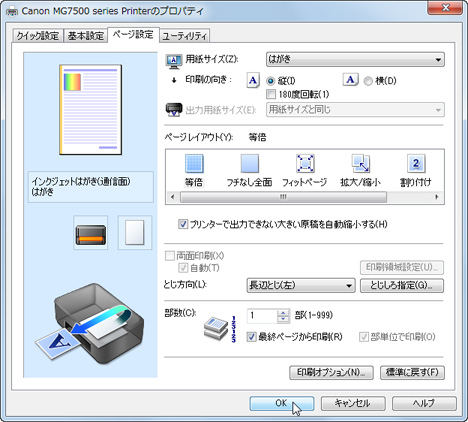Uncheck the auto-shrink large documents checkbox
The image size is (468, 422).
pos(183,224)
